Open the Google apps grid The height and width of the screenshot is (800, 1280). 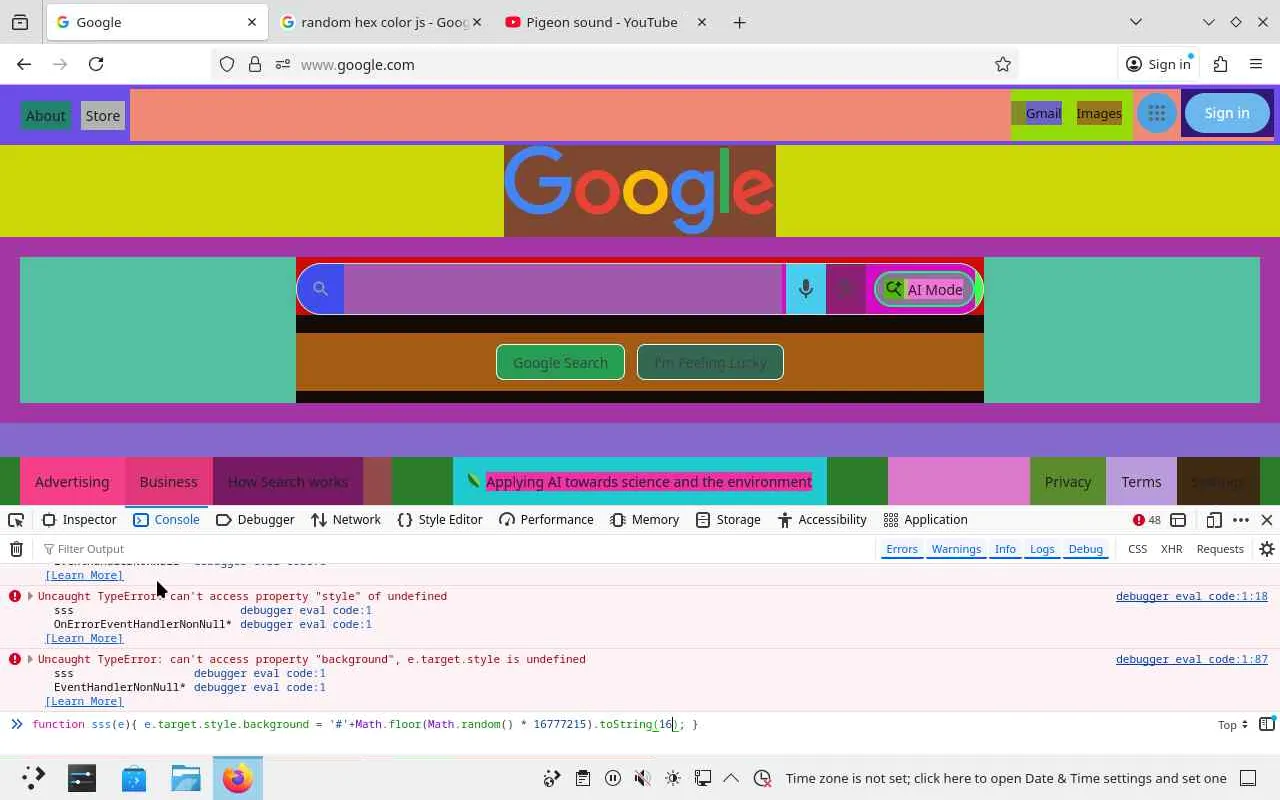point(1157,113)
